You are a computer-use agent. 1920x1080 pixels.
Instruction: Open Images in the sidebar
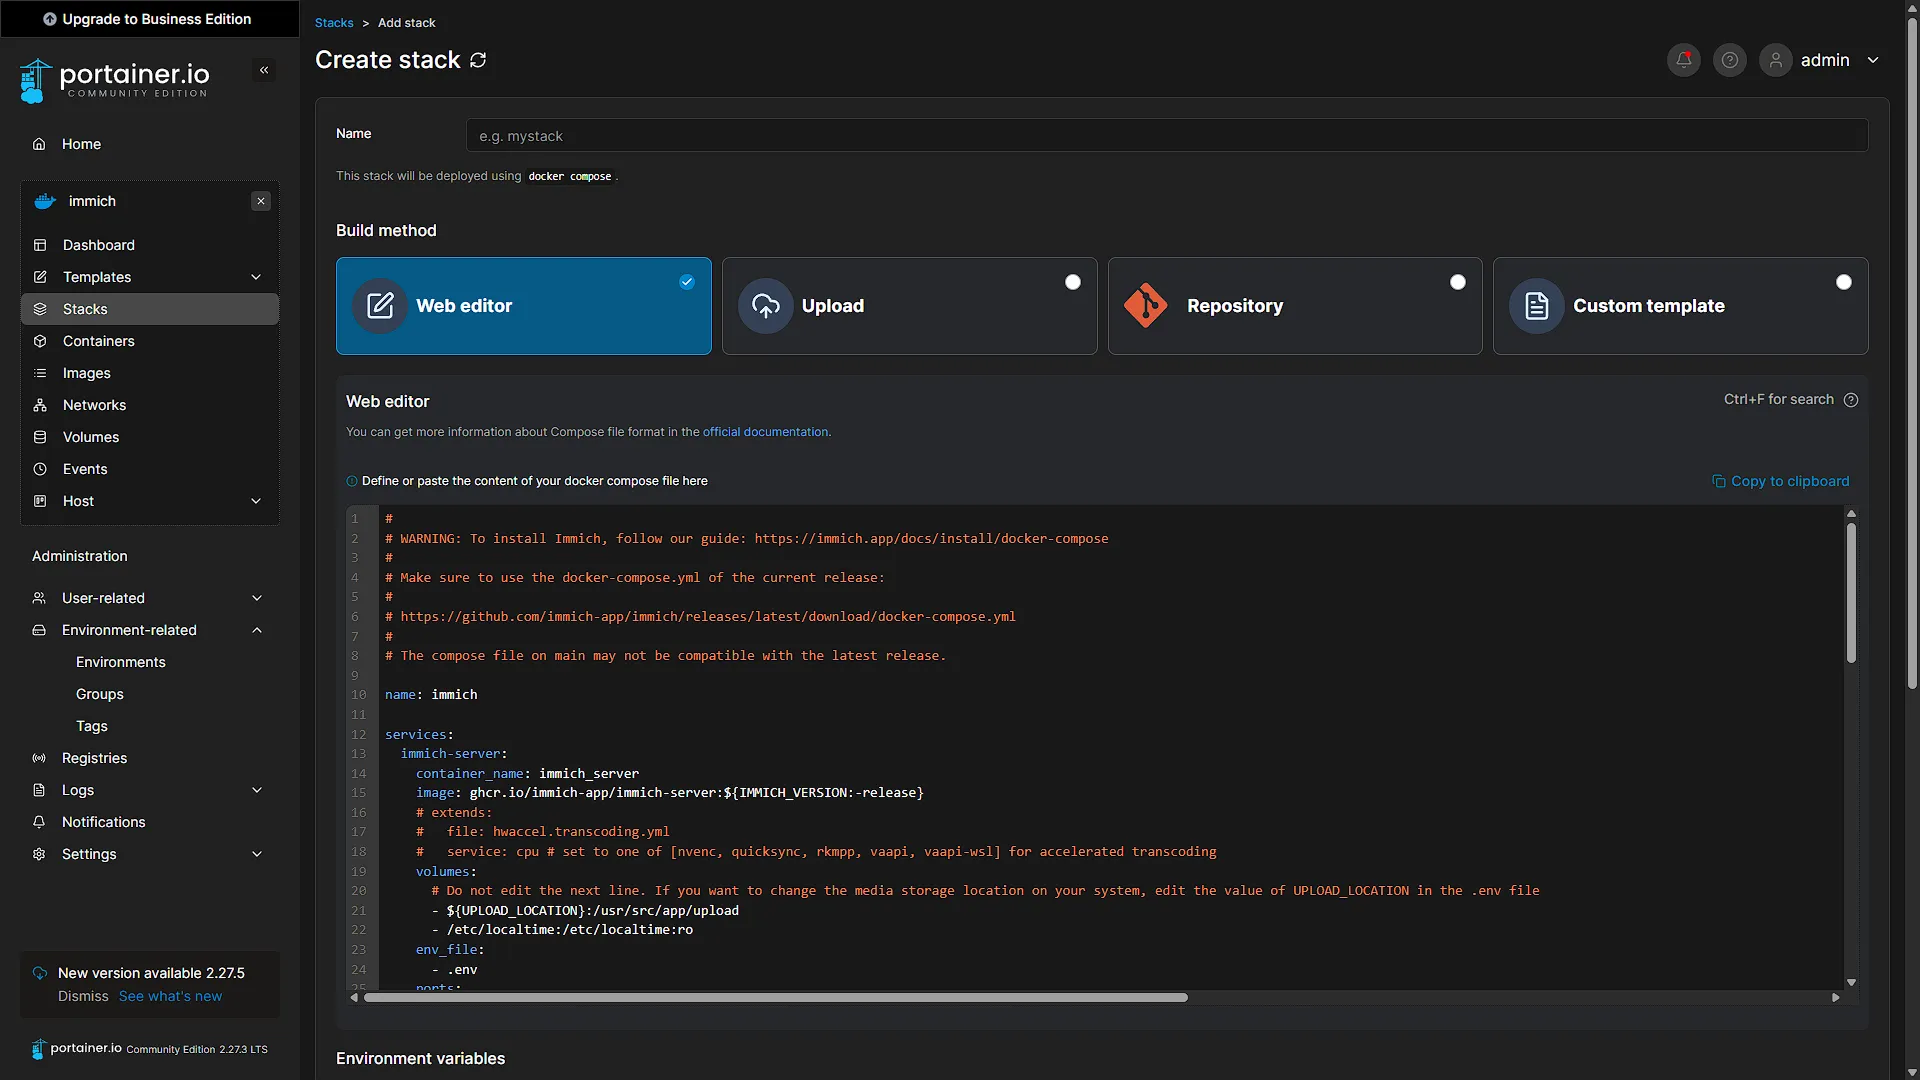pos(150,373)
